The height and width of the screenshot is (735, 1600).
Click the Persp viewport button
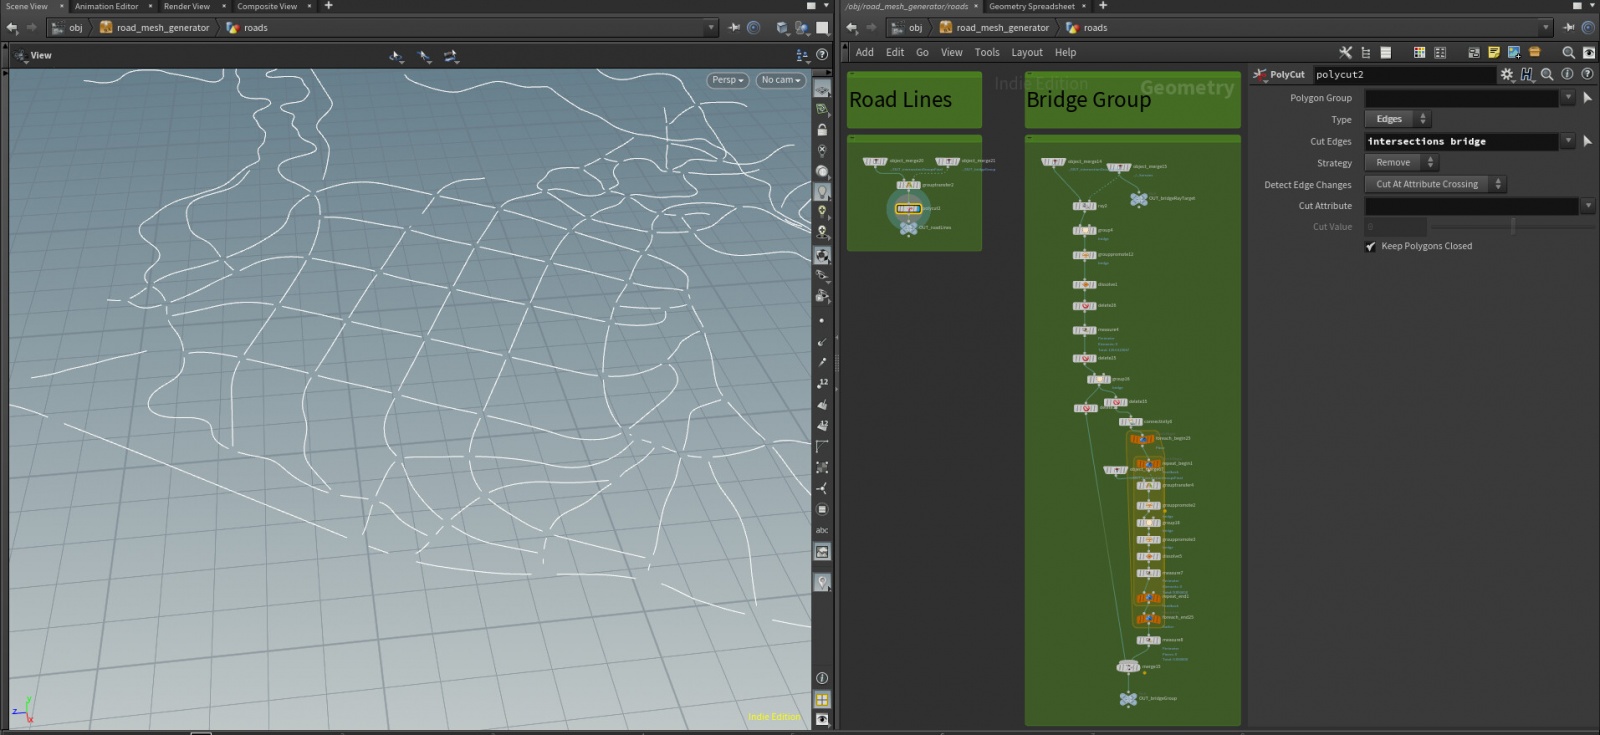click(x=727, y=80)
